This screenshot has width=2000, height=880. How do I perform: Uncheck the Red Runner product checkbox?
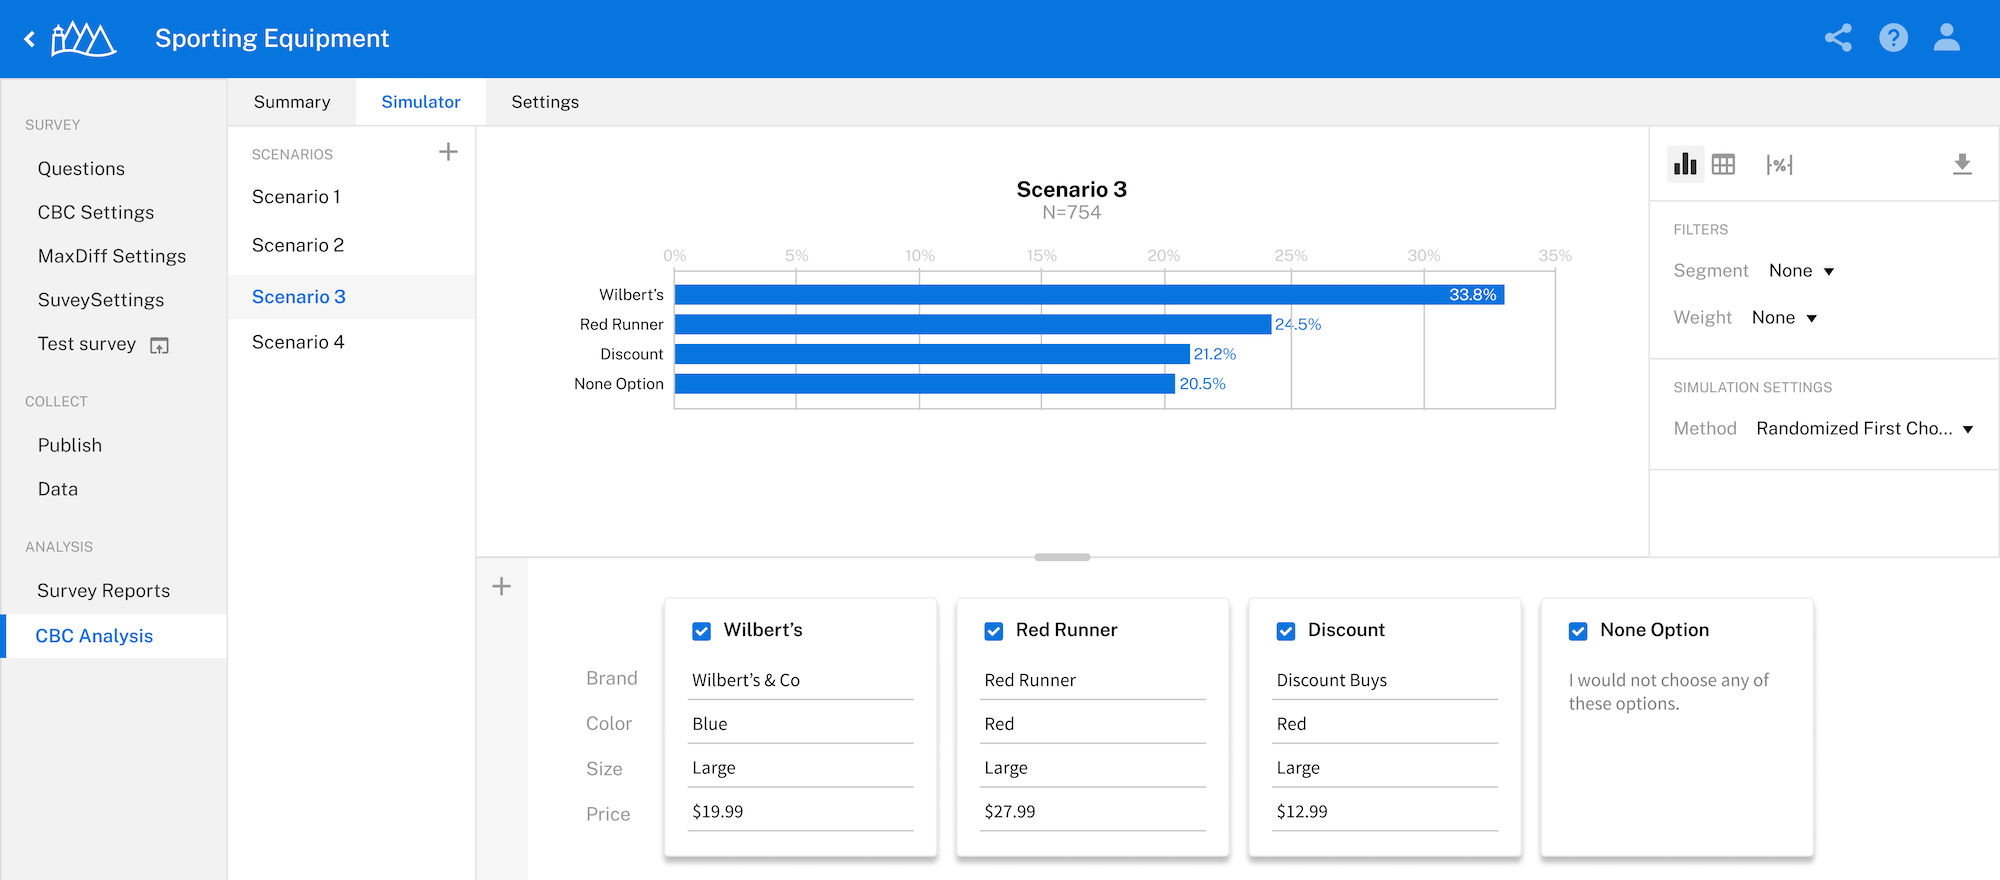click(x=994, y=631)
